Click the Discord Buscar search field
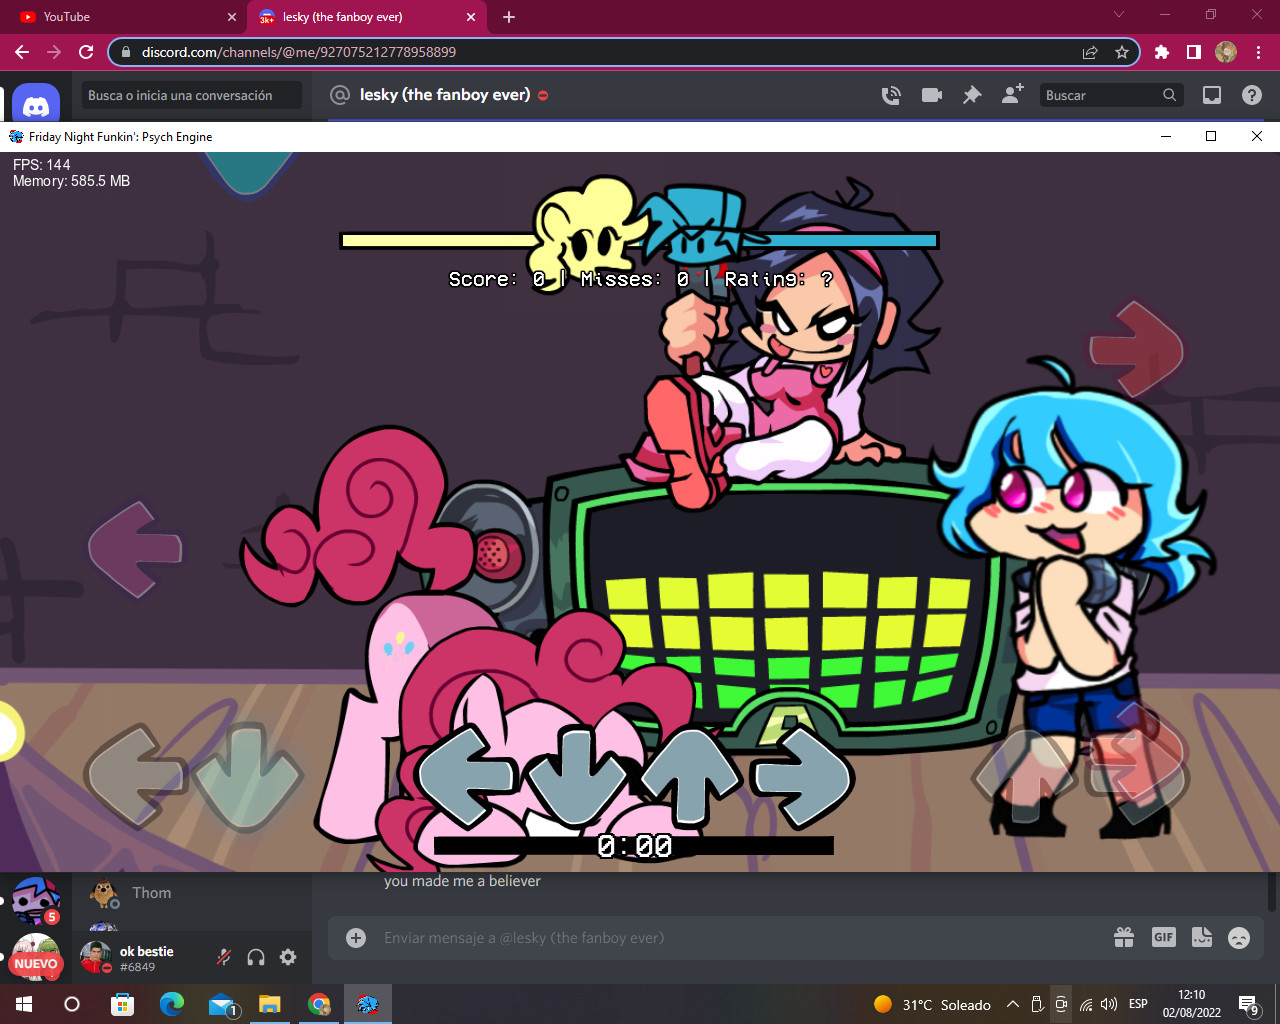 coord(1111,95)
